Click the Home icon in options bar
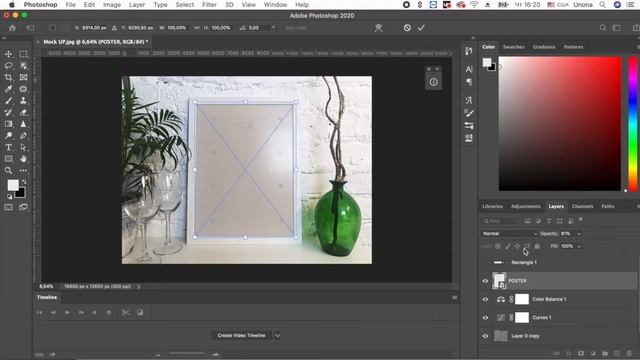 (x=12, y=28)
